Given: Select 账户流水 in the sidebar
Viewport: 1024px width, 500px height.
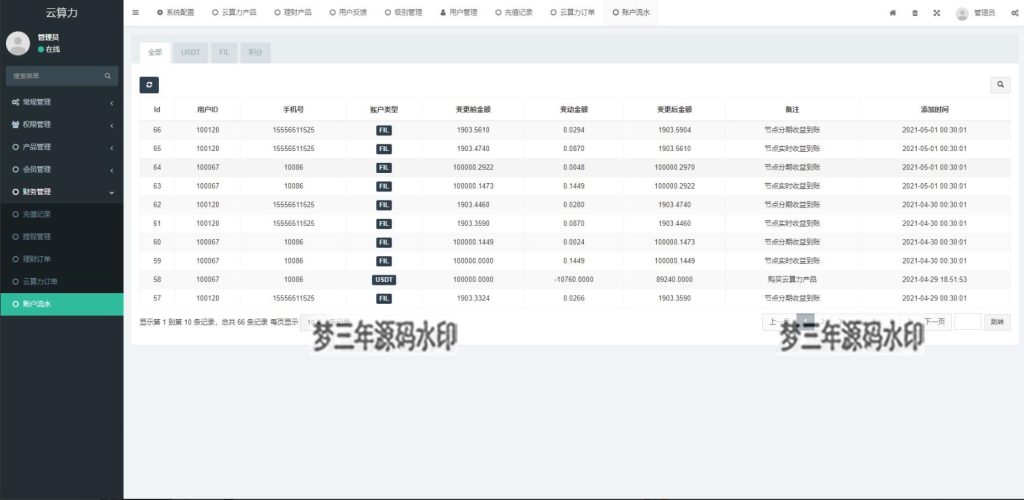Looking at the screenshot, I should (61, 304).
